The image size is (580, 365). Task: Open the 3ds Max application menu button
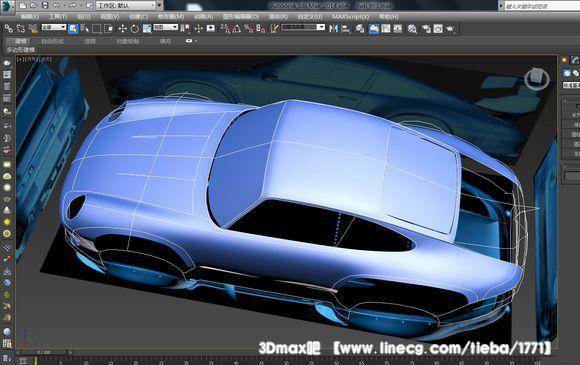pos(7,6)
